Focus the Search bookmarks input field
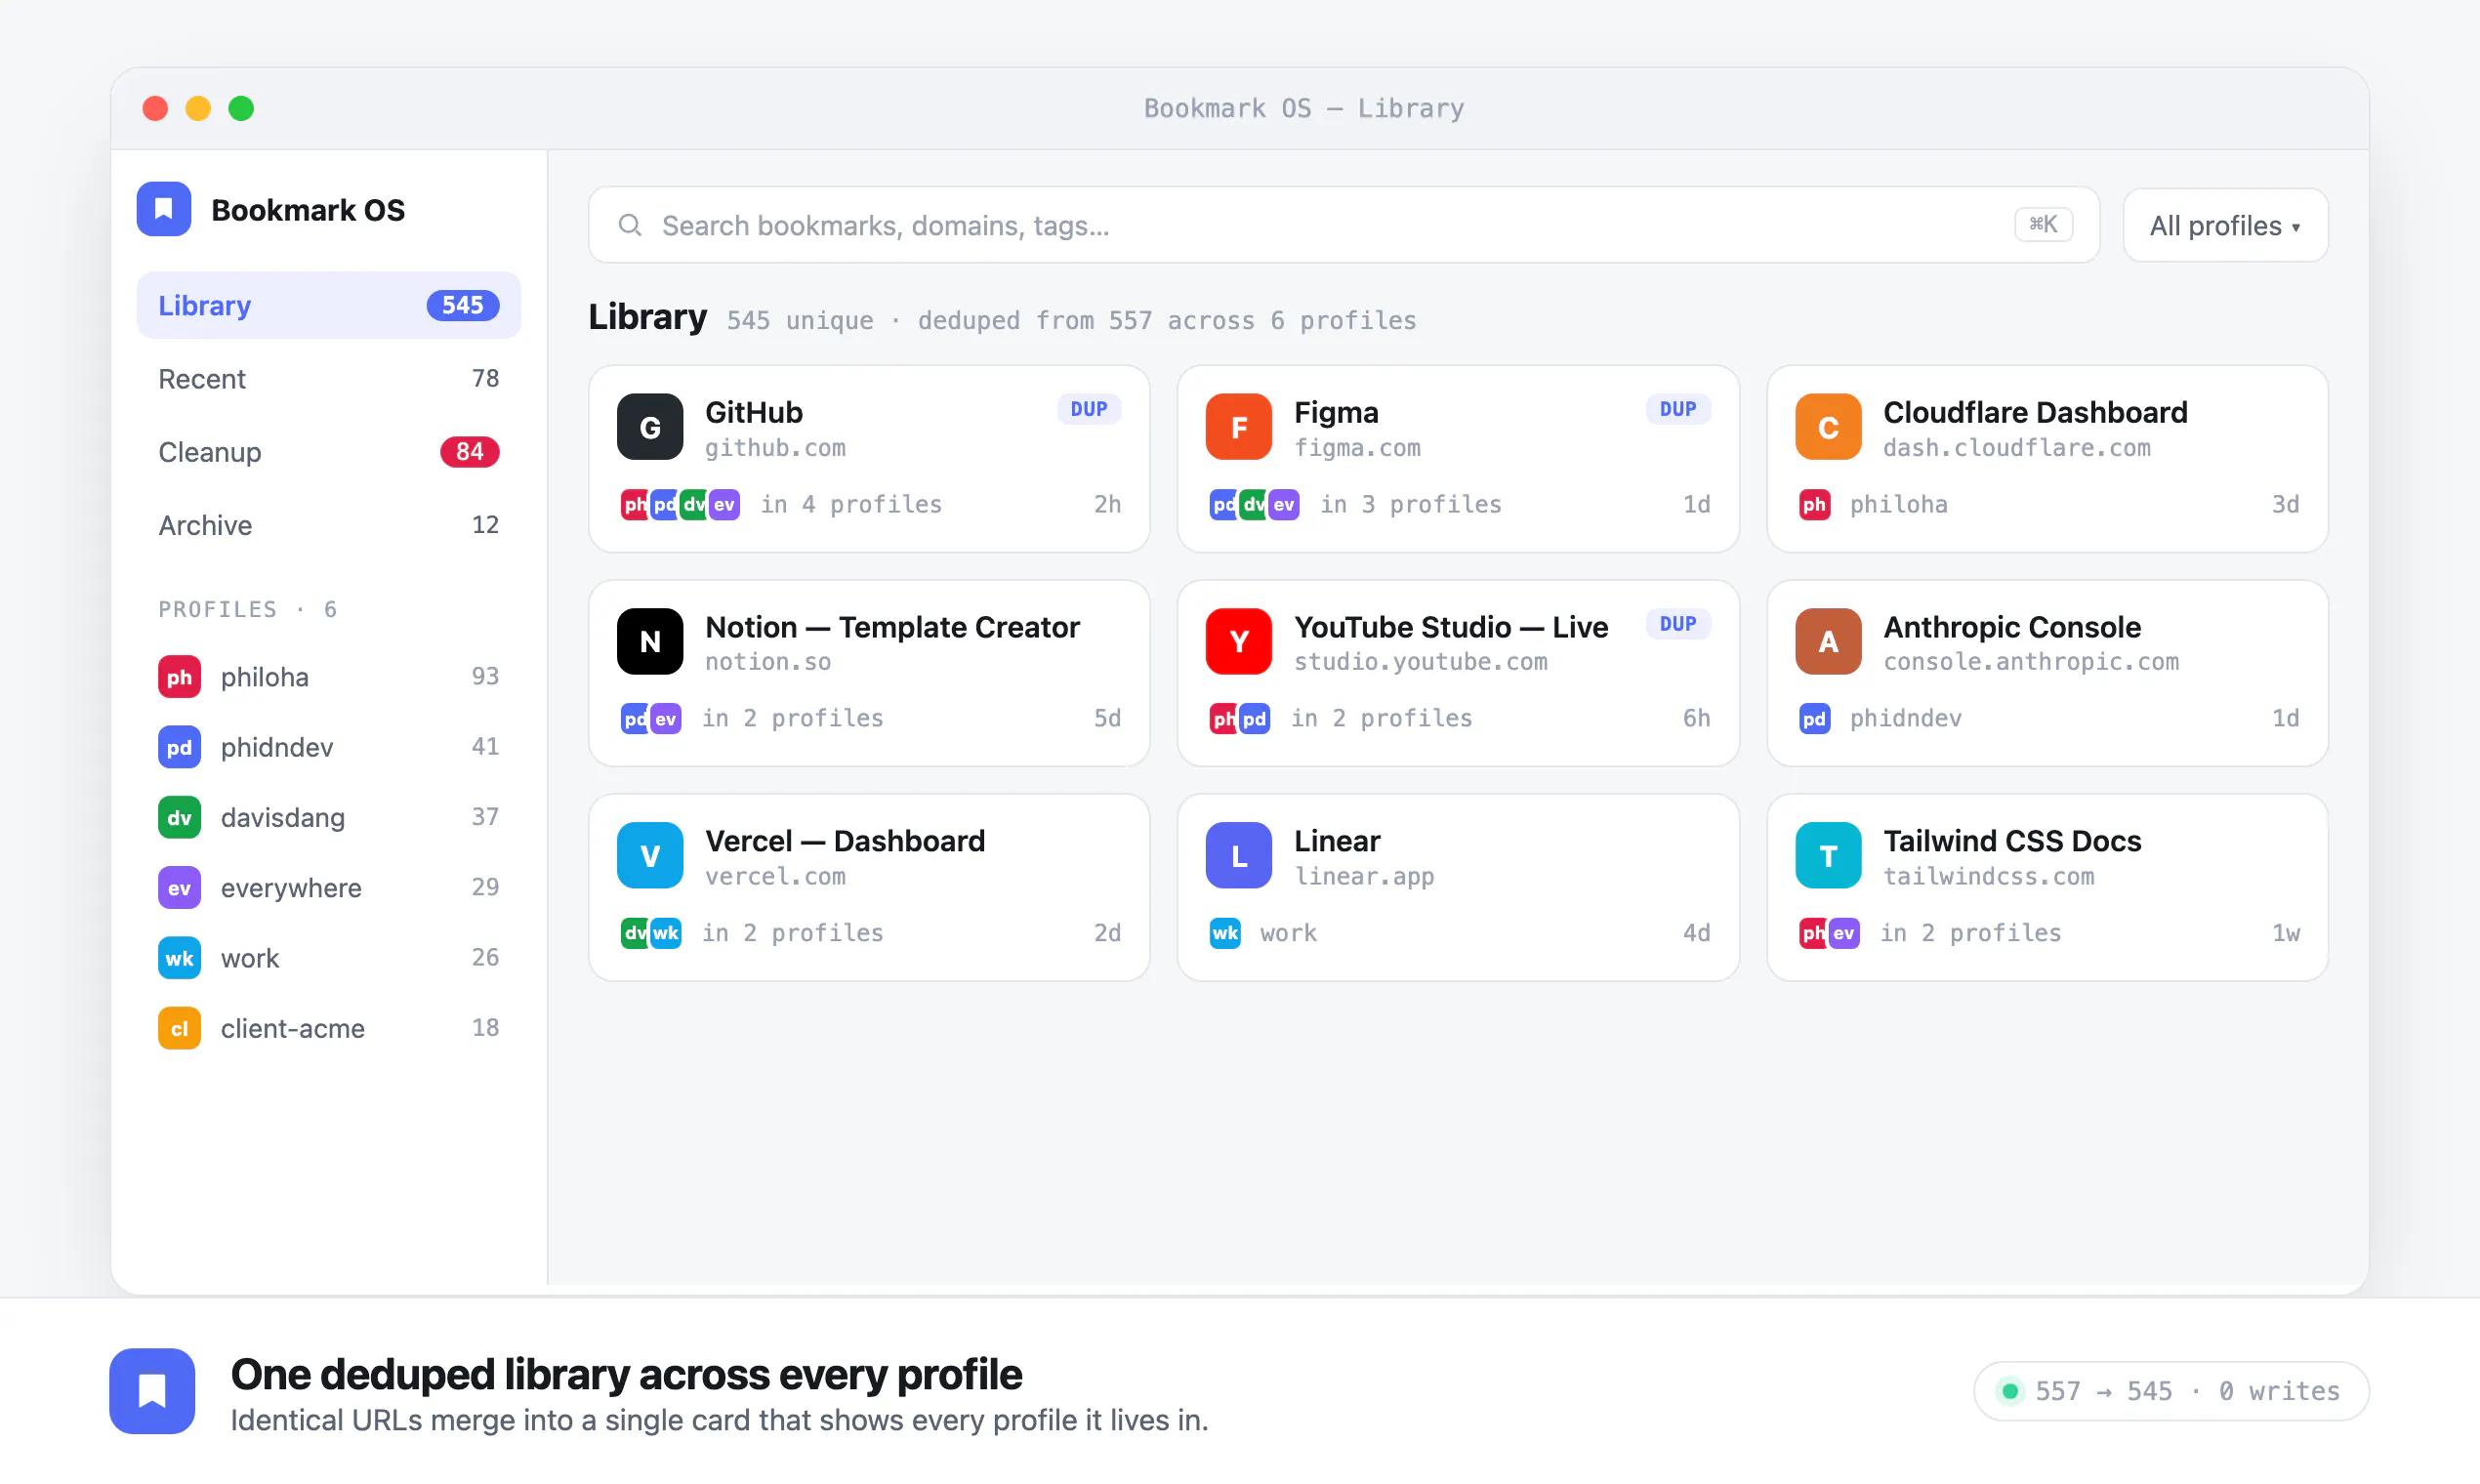Image resolution: width=2480 pixels, height=1484 pixels. coord(1343,225)
